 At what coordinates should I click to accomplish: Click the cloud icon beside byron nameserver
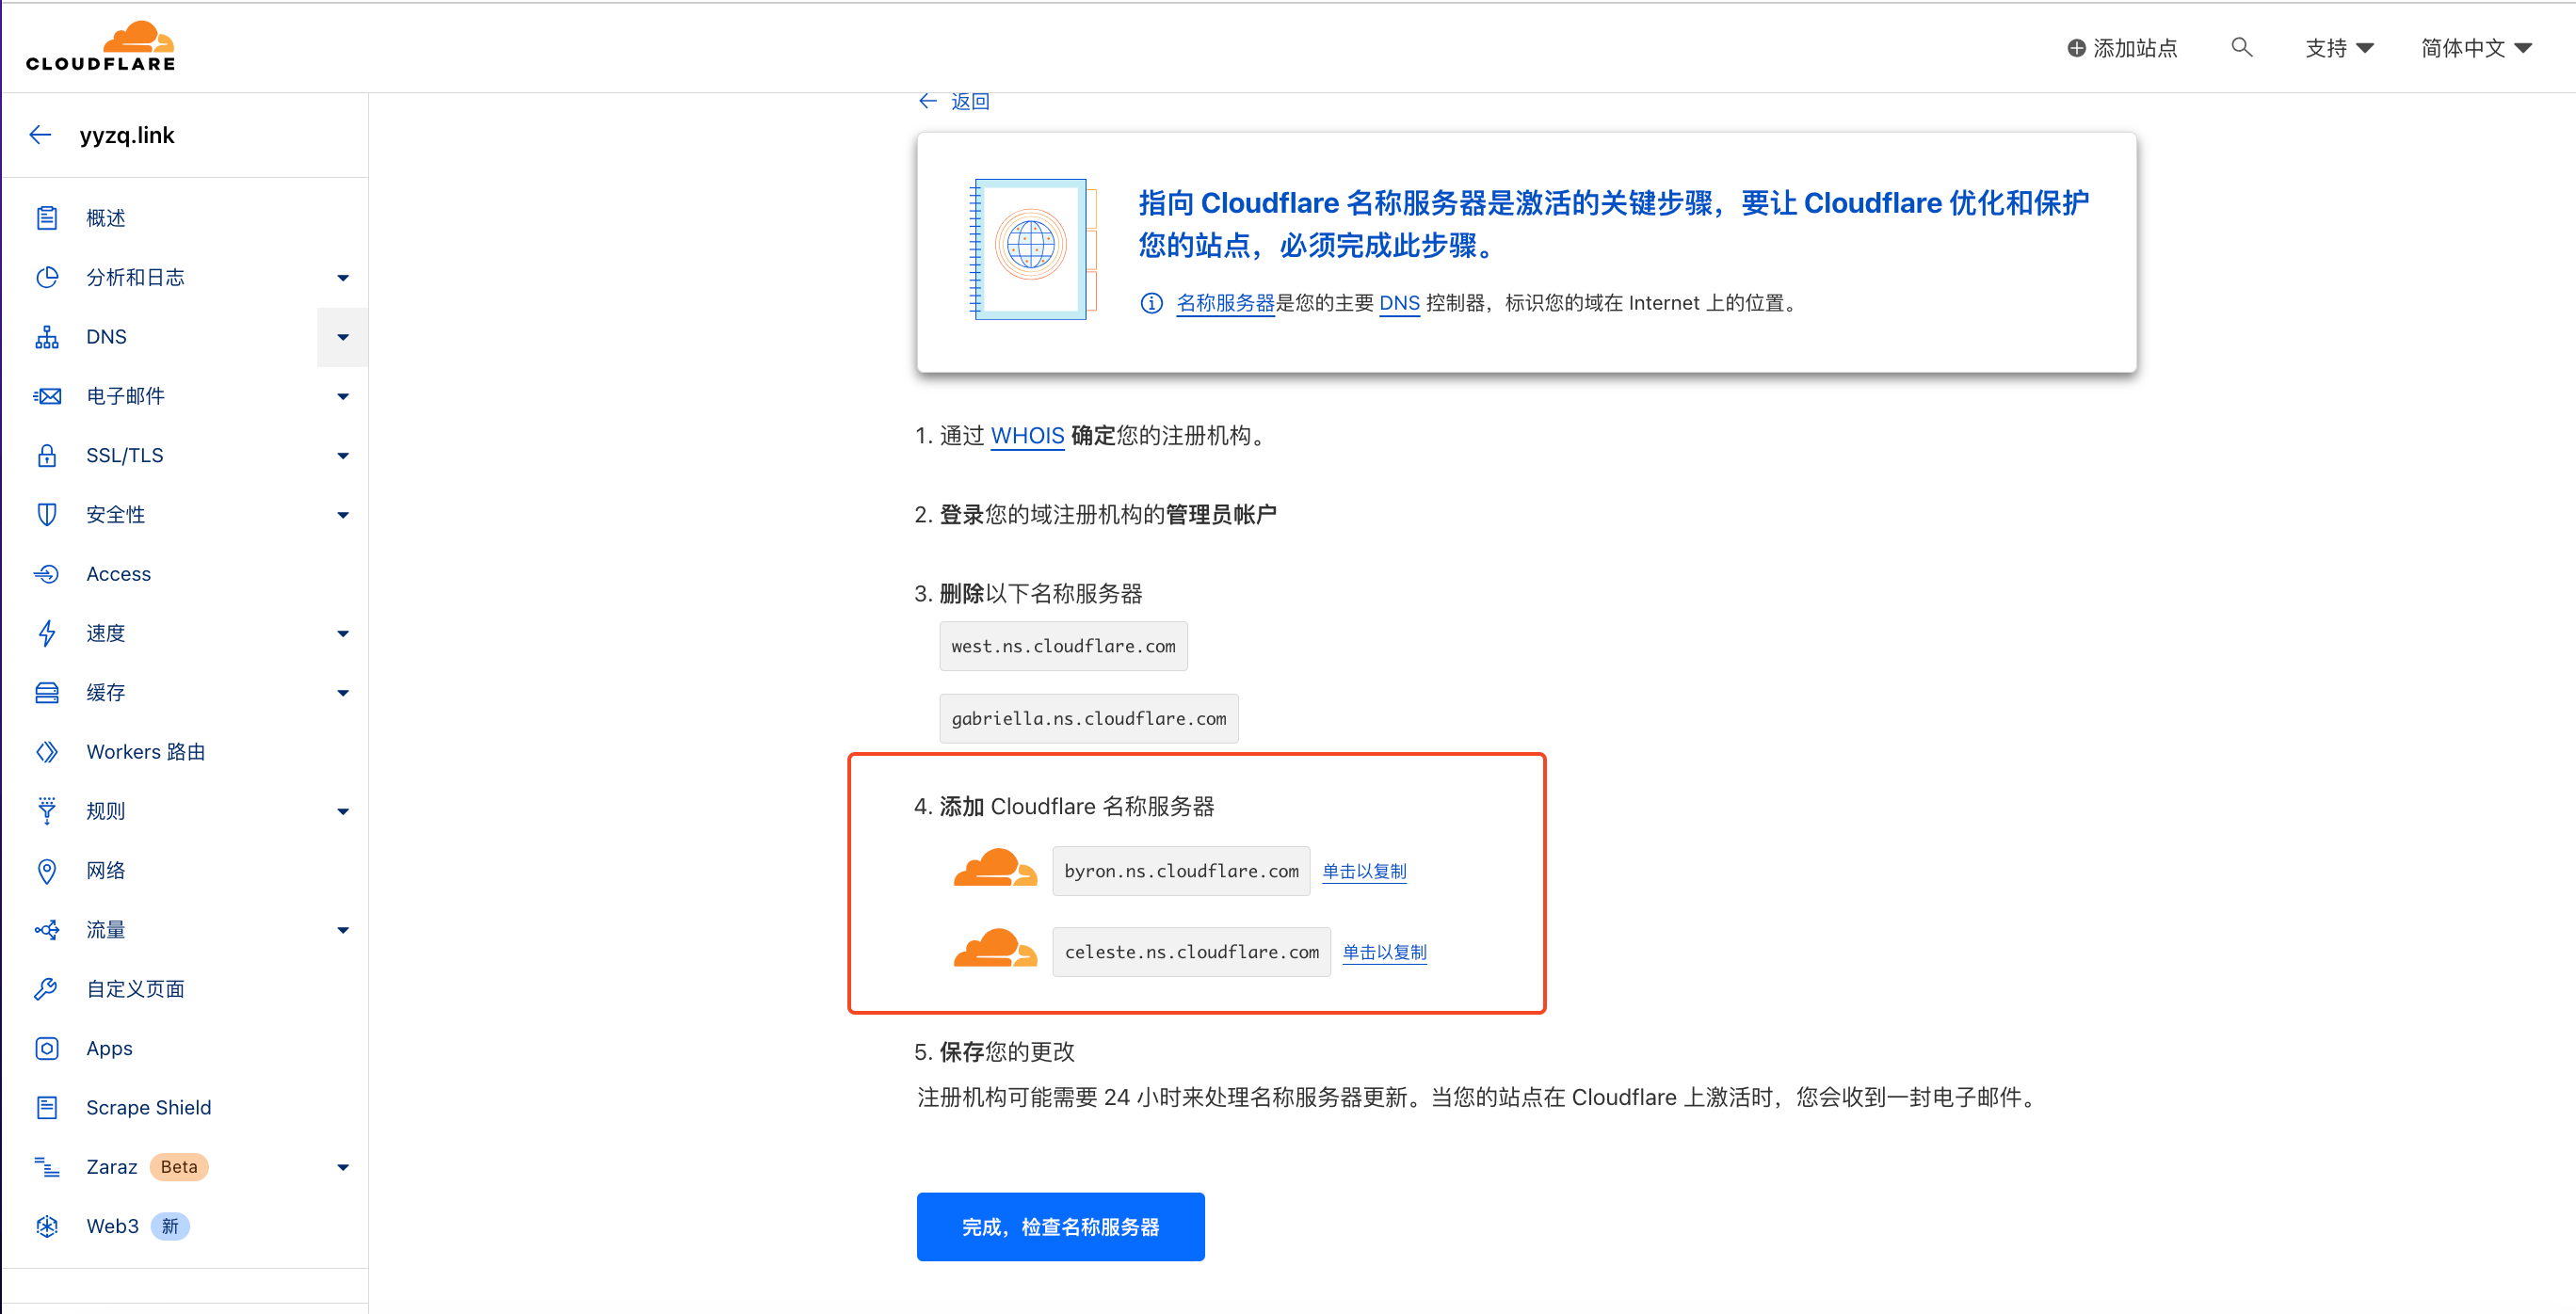click(995, 869)
